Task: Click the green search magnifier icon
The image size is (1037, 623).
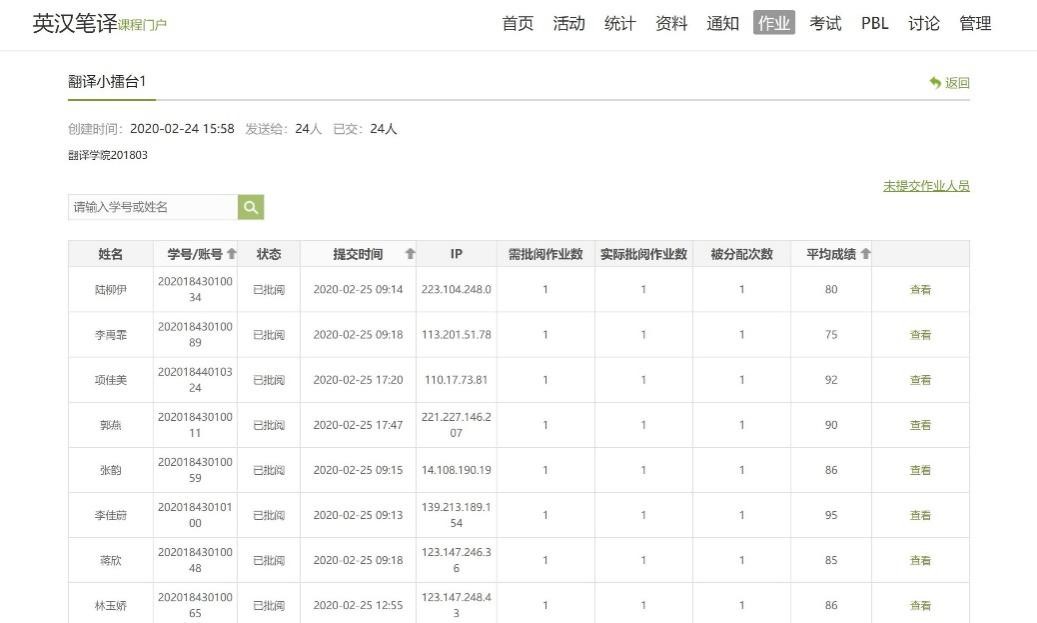Action: click(251, 207)
